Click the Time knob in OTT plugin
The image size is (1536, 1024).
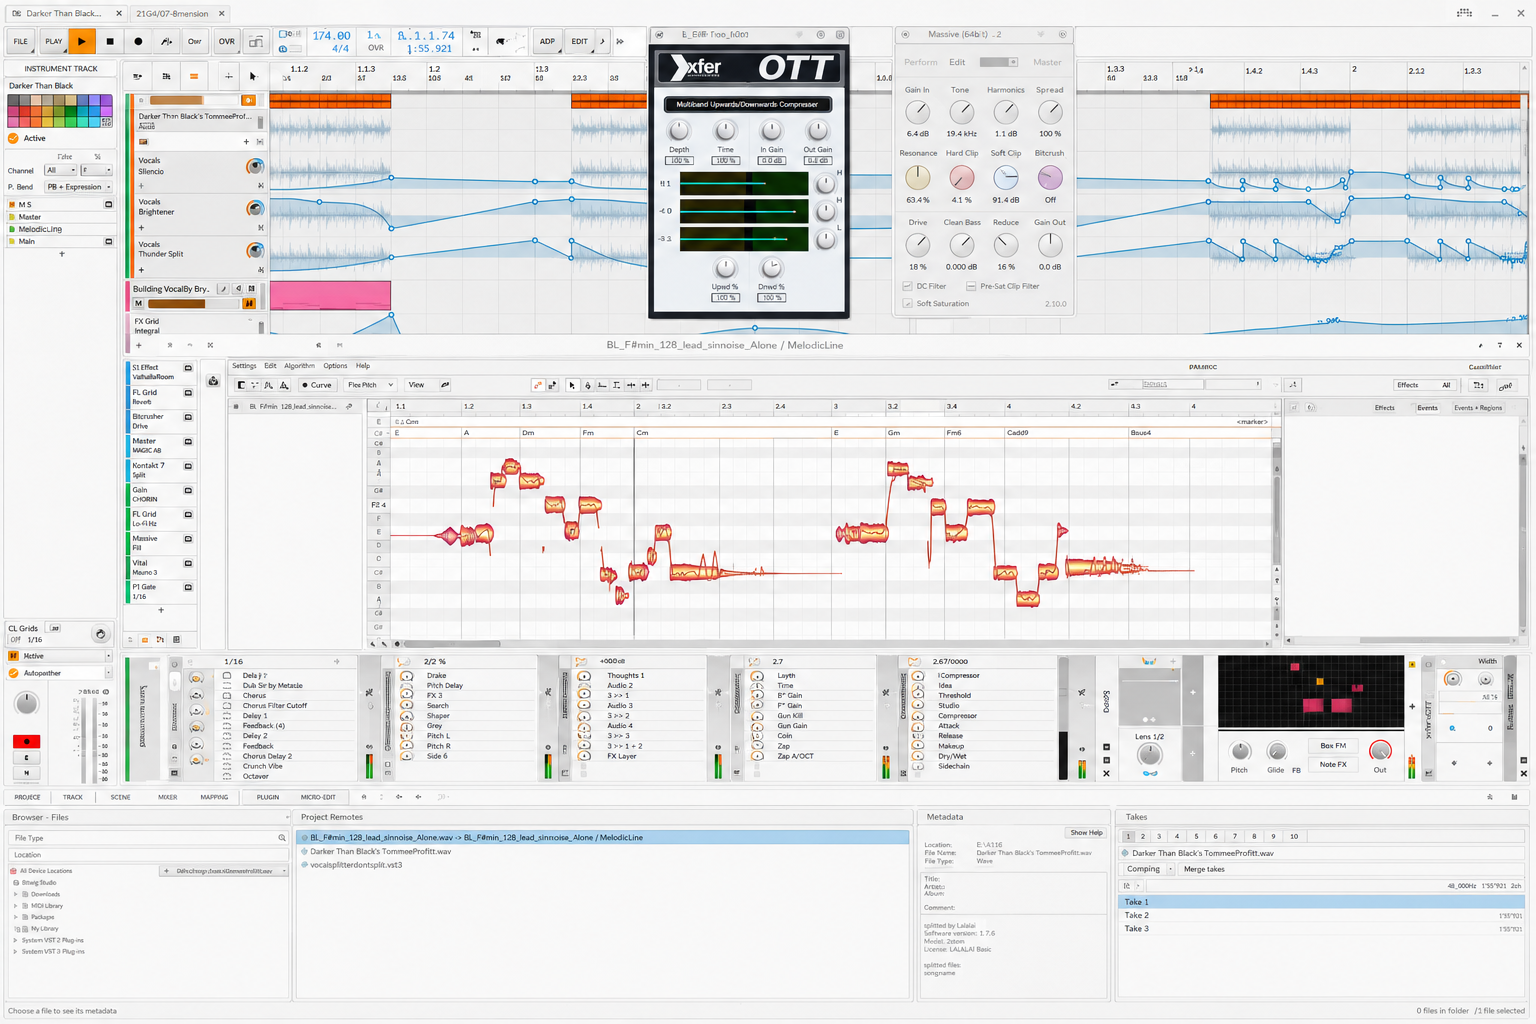coord(725,131)
